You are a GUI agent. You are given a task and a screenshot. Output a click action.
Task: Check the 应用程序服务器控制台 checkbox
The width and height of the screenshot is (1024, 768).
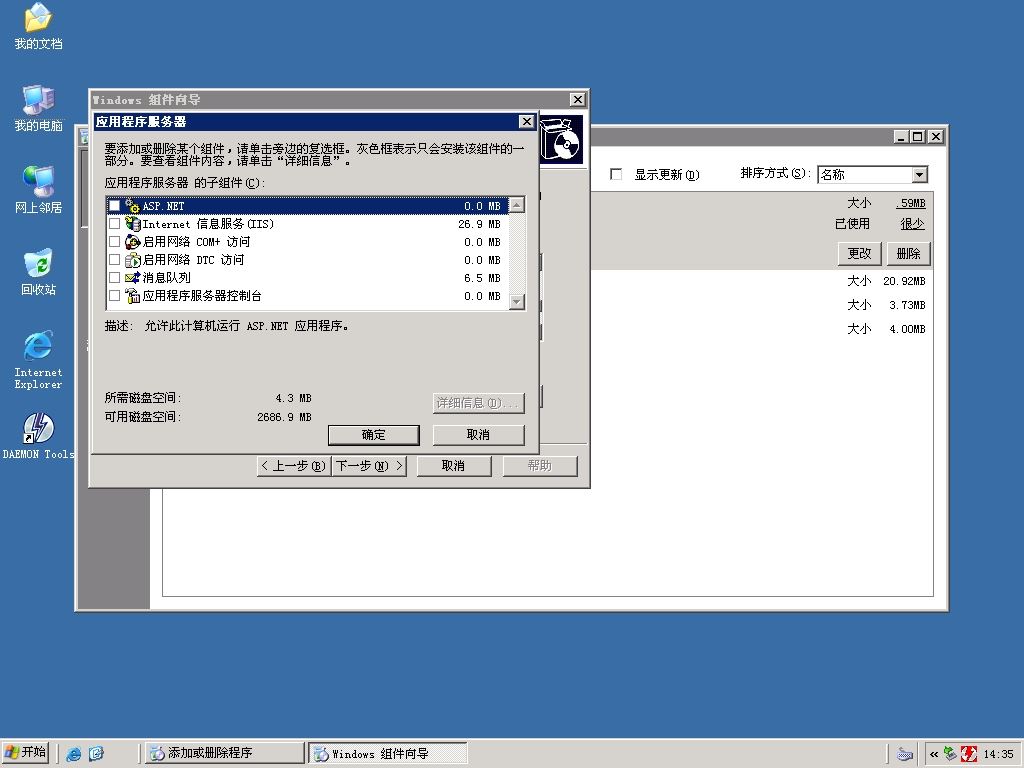point(114,296)
